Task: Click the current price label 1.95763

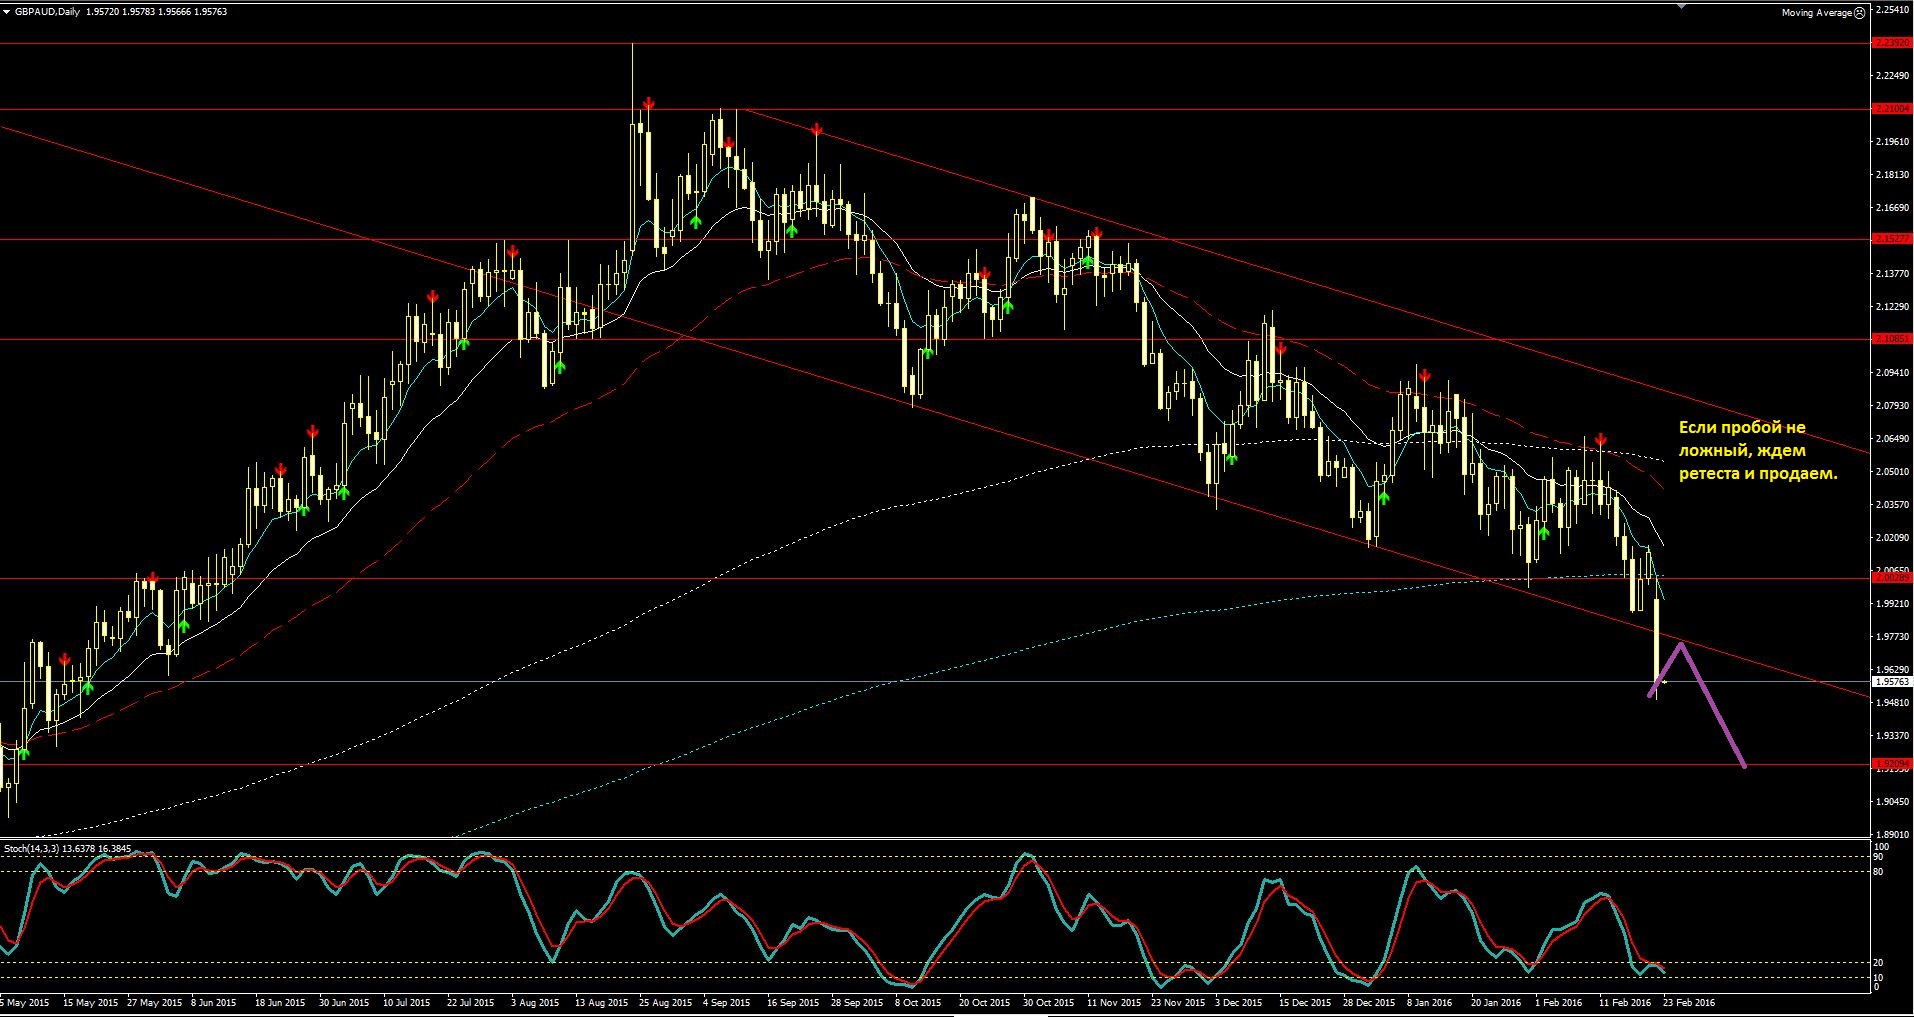Action: (1892, 682)
